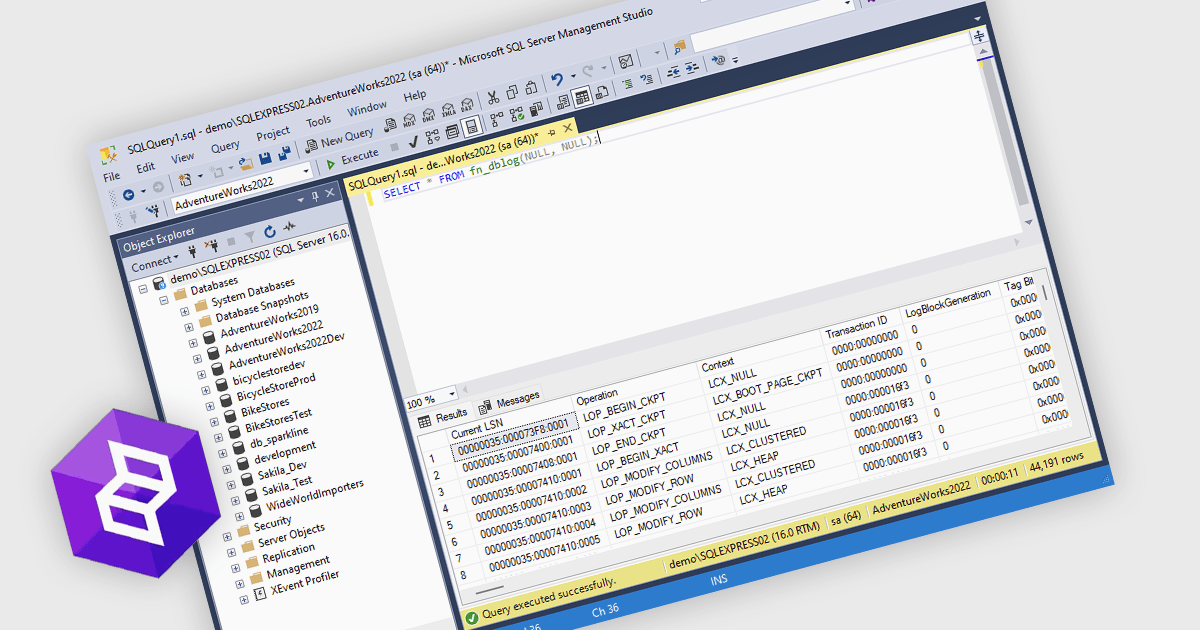Click the Copy icon in toolbar
1200x630 pixels.
[512, 92]
